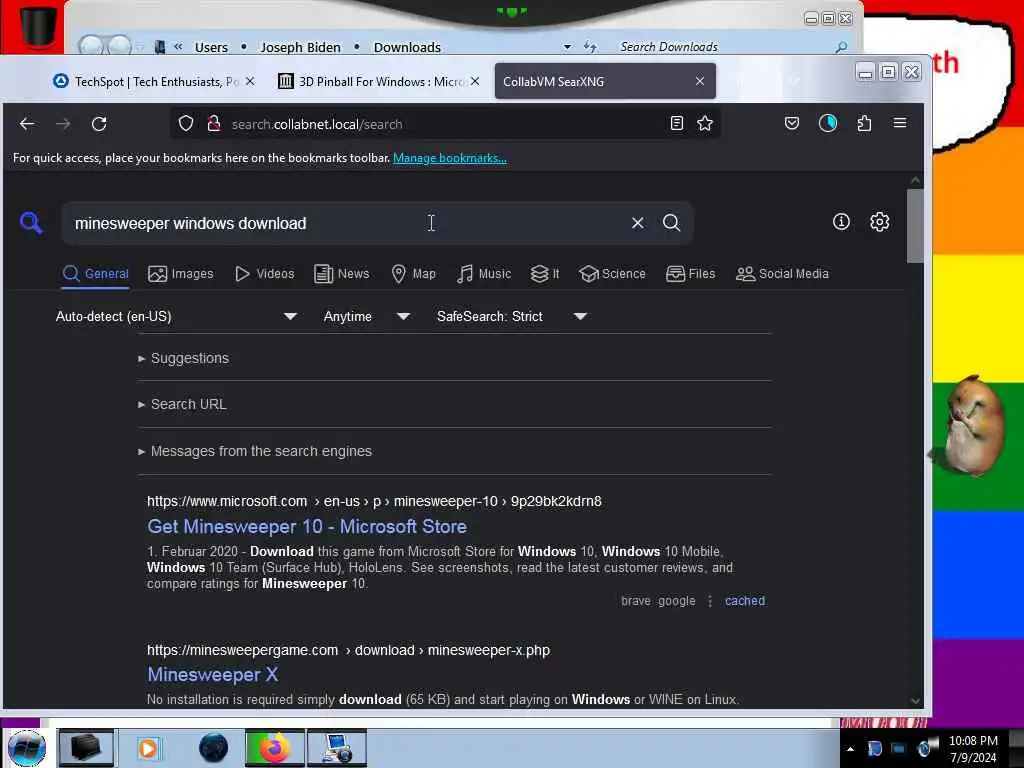Open the computer utility taskbar icon
Screen dimensions: 1024x768
click(337, 748)
